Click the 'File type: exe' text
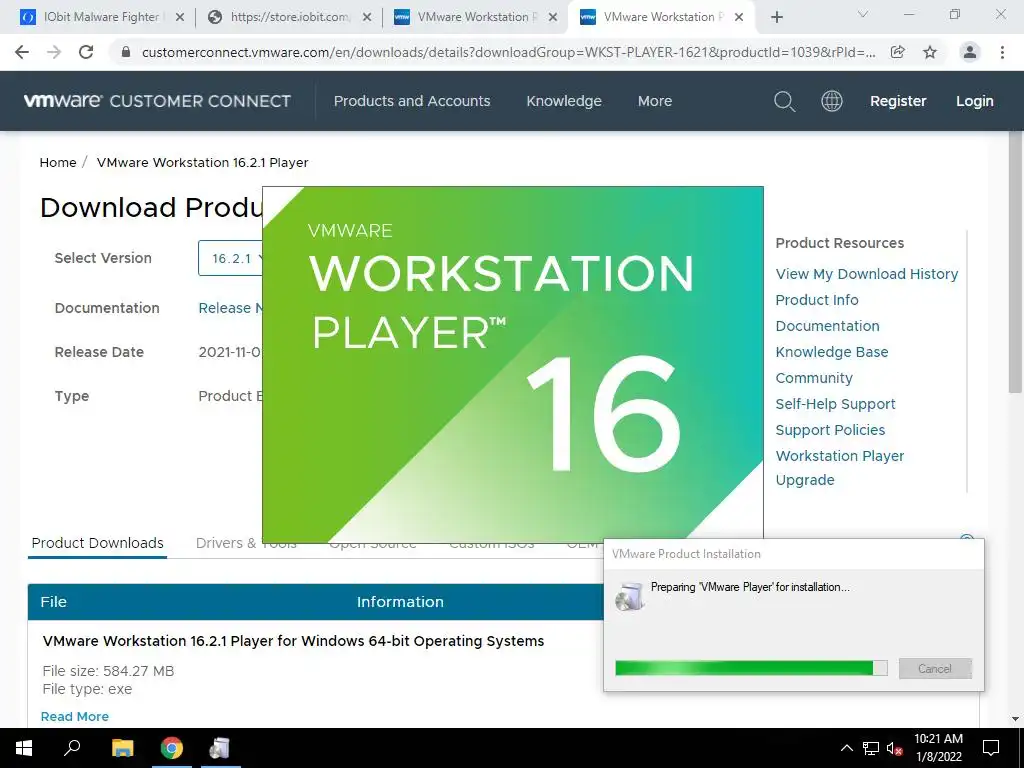The image size is (1024, 768). [87, 690]
